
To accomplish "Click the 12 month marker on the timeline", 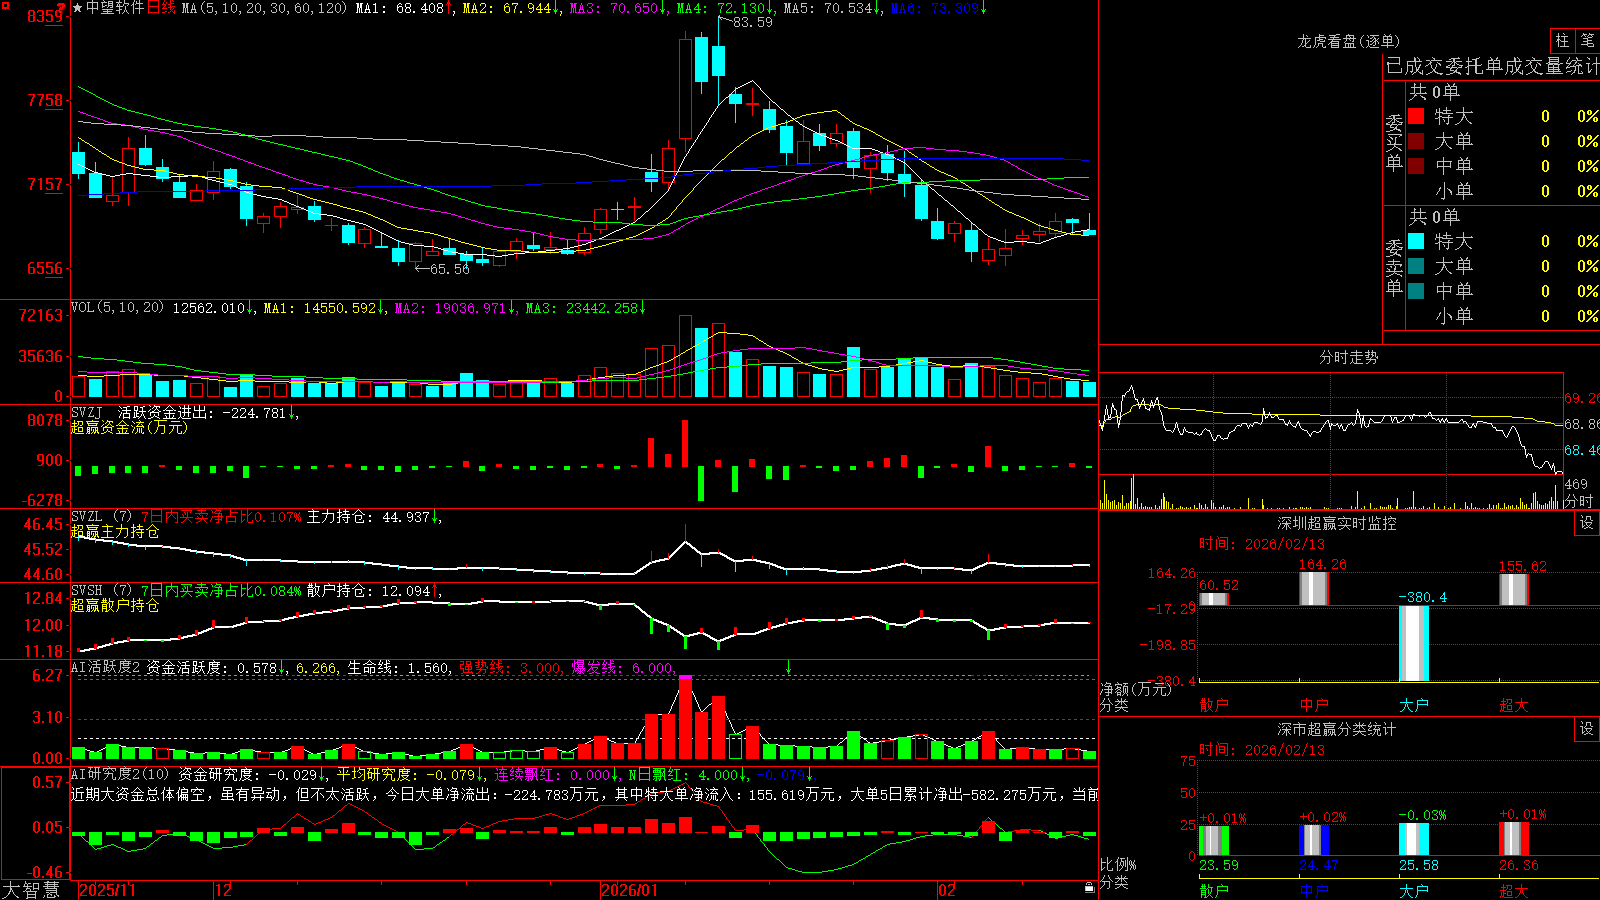I will click(x=223, y=890).
